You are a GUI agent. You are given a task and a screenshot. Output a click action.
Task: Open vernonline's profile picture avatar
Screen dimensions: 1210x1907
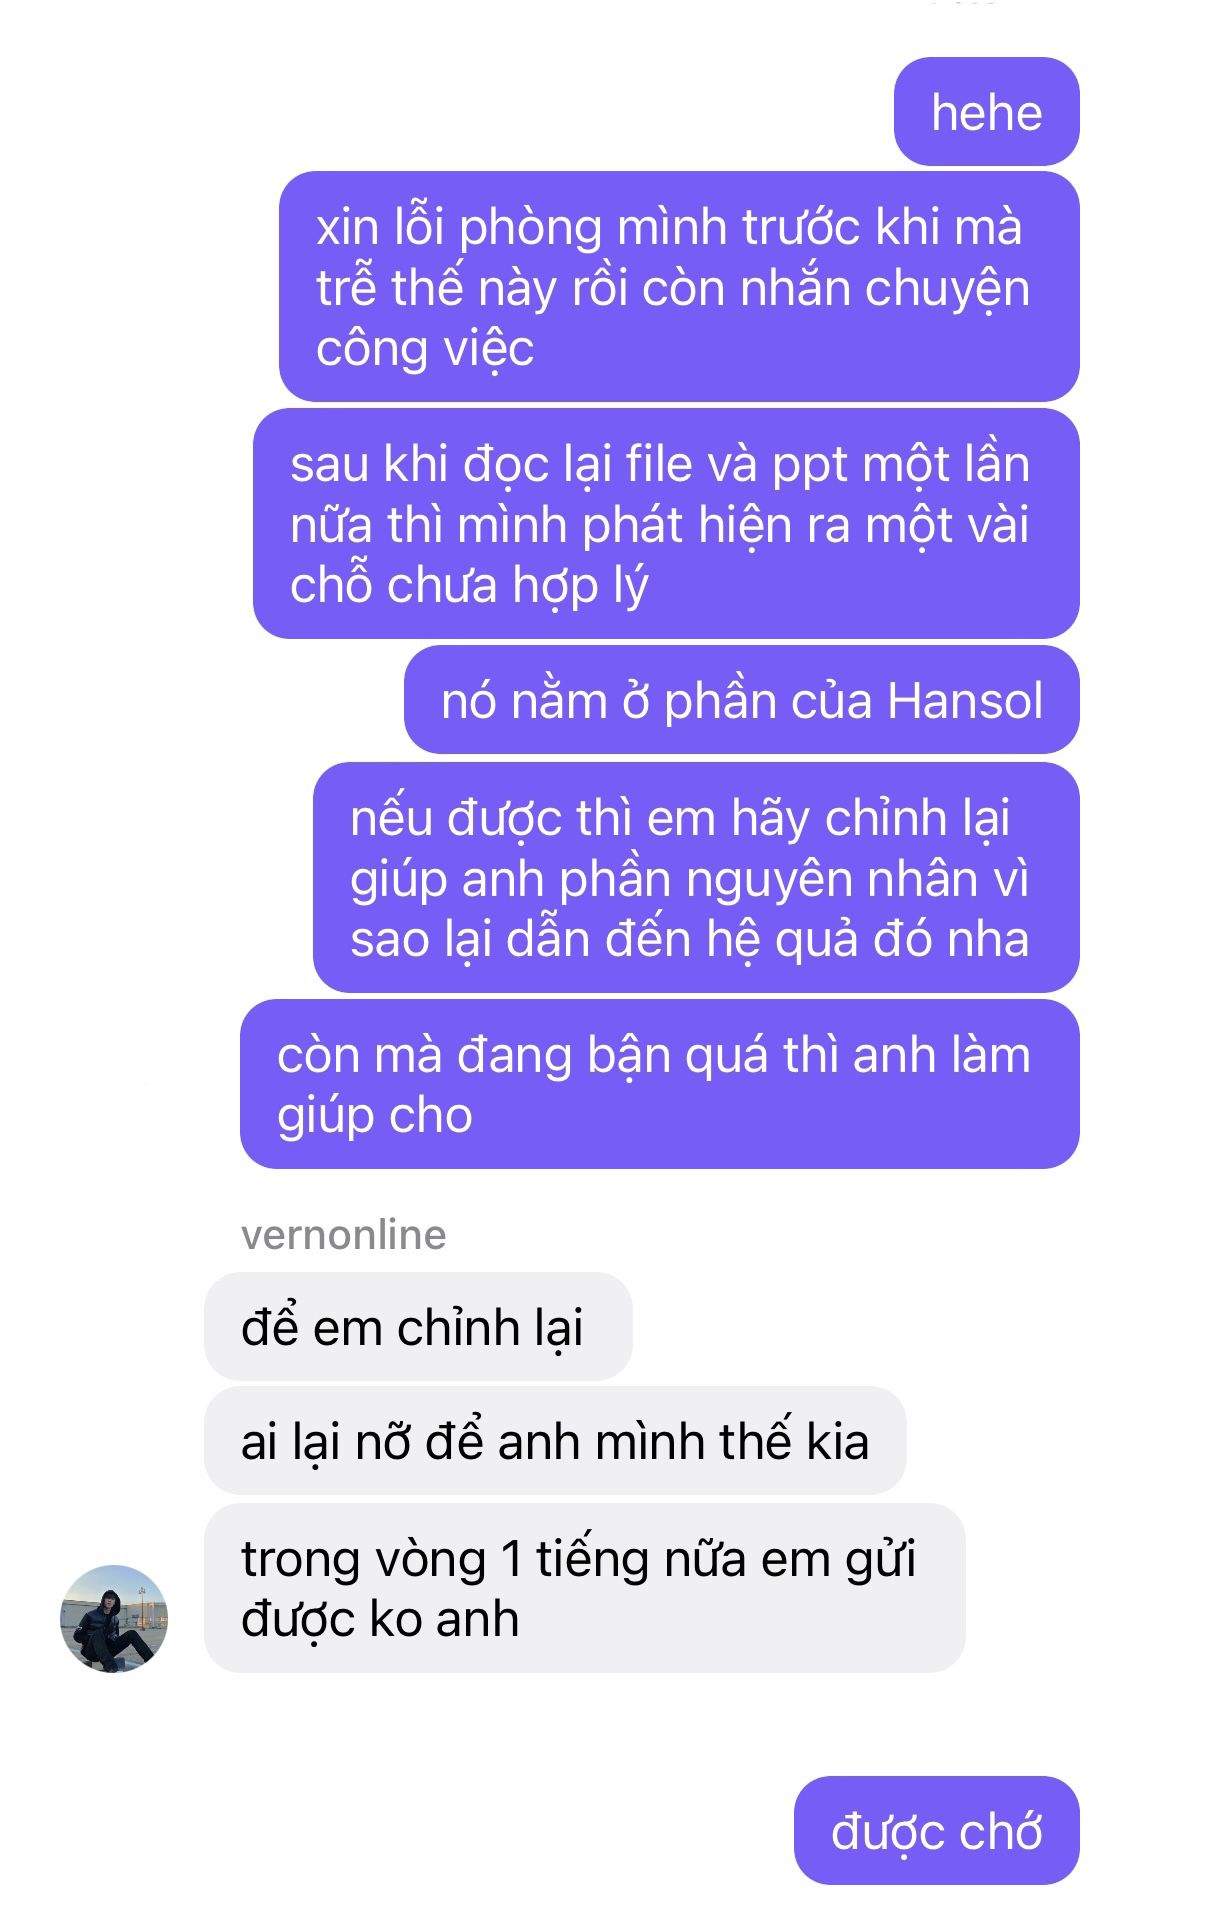[x=114, y=1618]
